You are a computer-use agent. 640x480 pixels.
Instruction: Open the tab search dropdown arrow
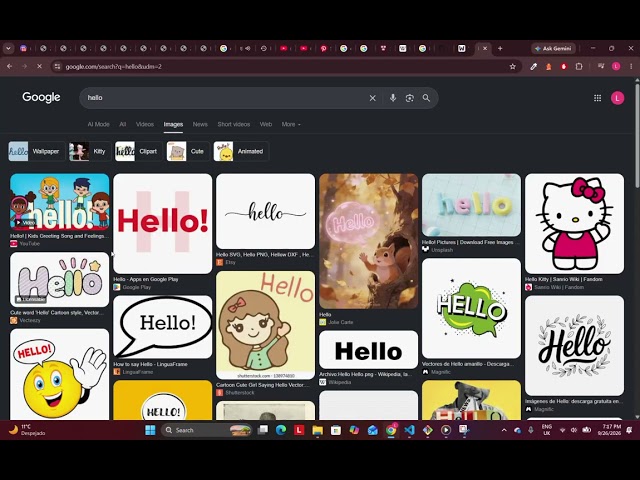(x=8, y=49)
